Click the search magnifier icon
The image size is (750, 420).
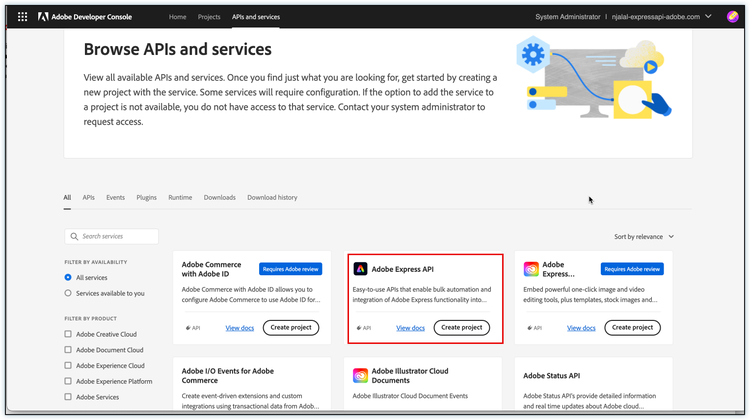coord(74,236)
